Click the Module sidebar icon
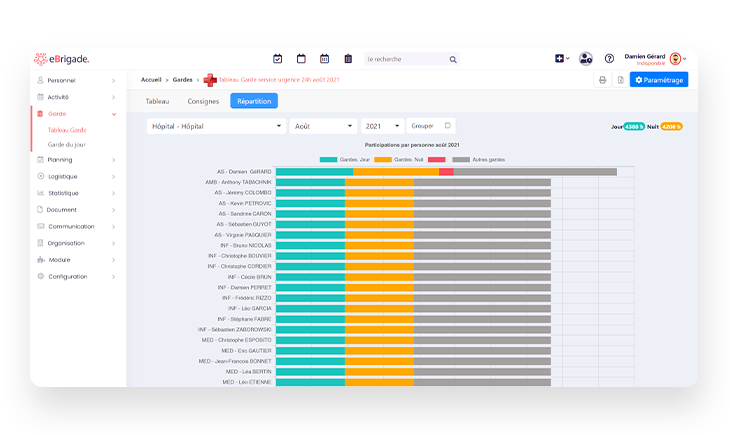The width and height of the screenshot is (730, 435). pyautogui.click(x=41, y=260)
